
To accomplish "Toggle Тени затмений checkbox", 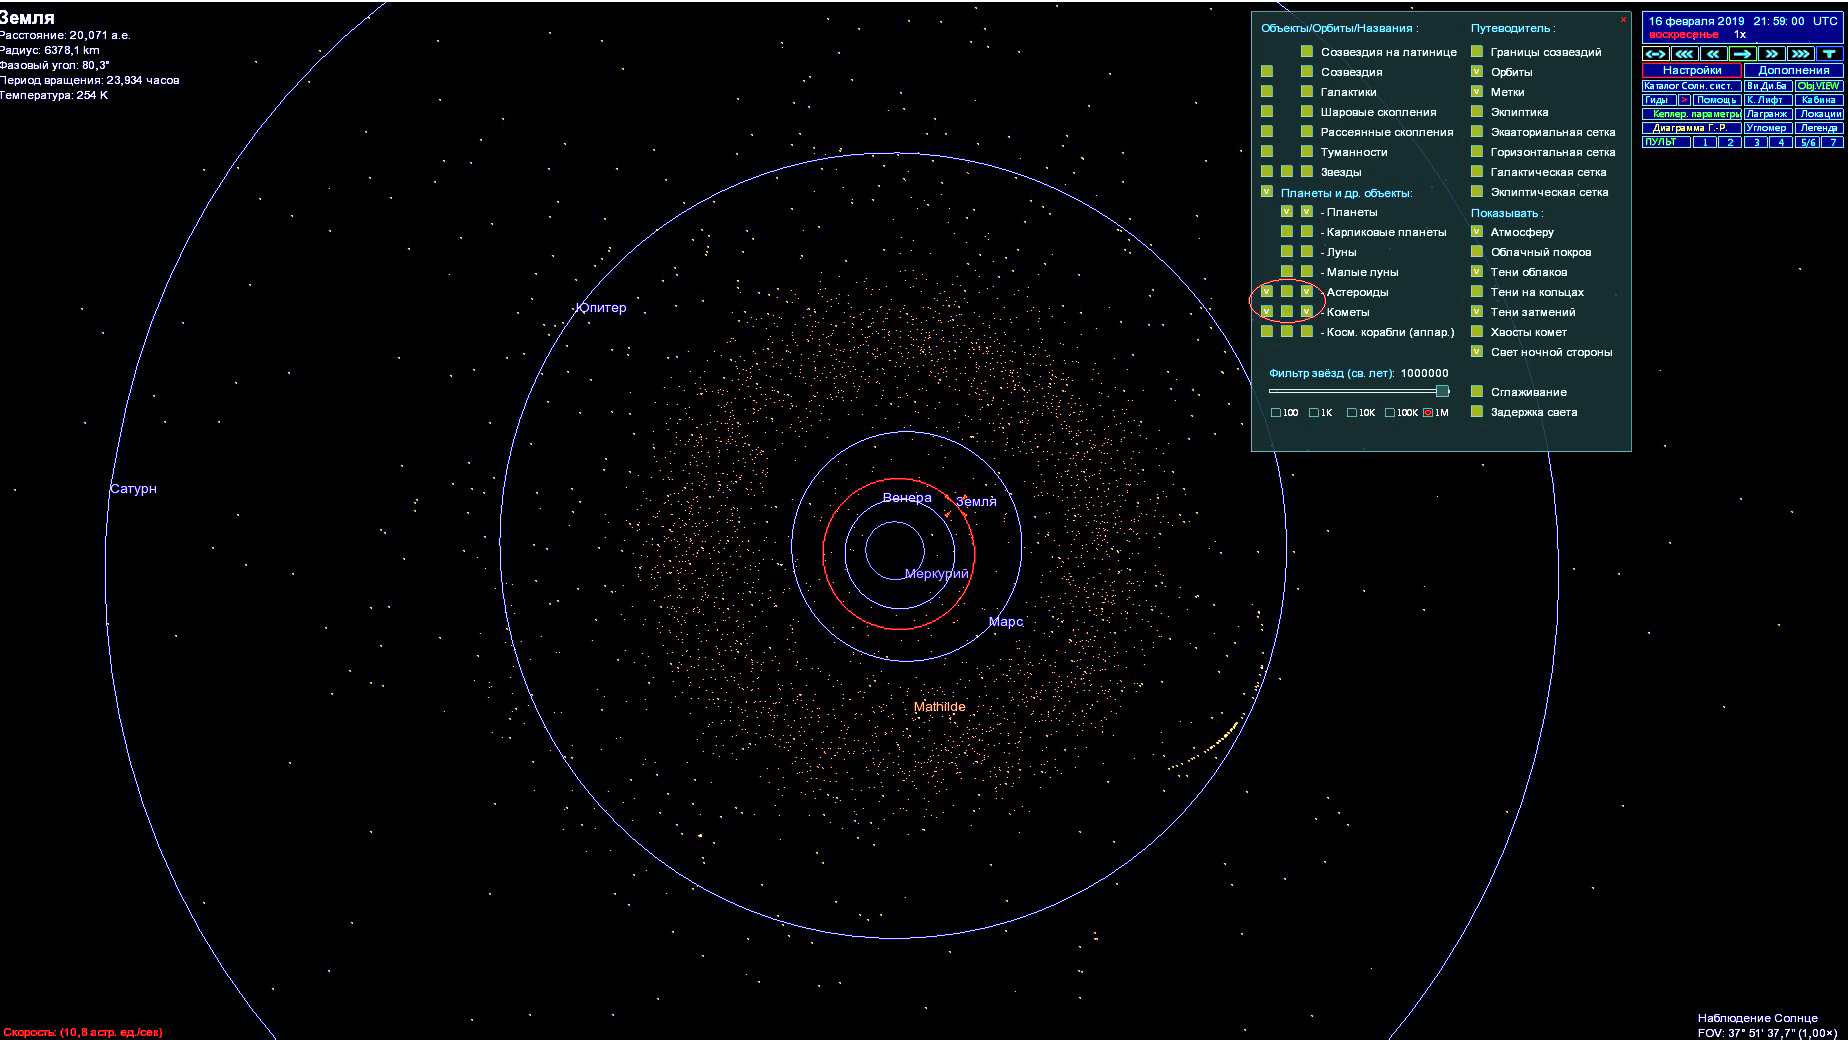I will 1477,312.
